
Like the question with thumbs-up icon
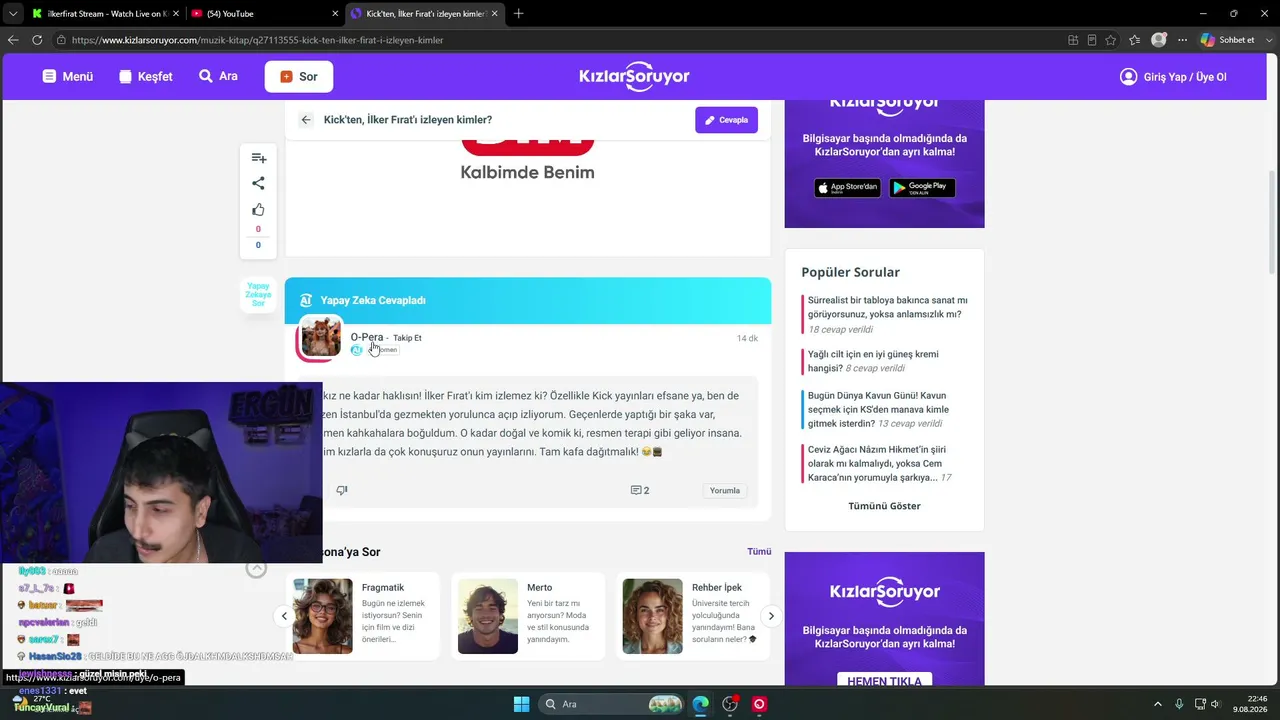point(258,210)
